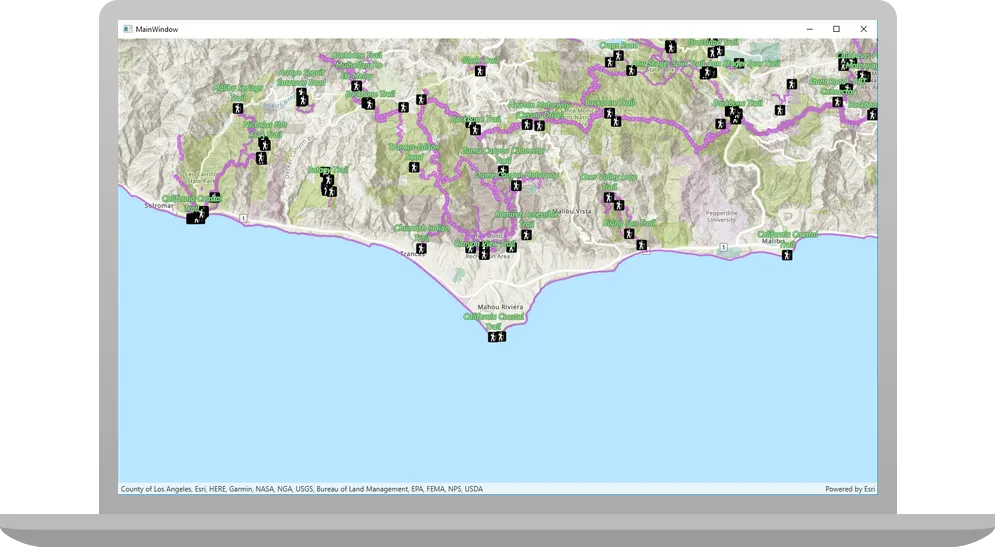Click the Malibu Springs Trail hiker marker
995x547 pixels.
(238, 109)
